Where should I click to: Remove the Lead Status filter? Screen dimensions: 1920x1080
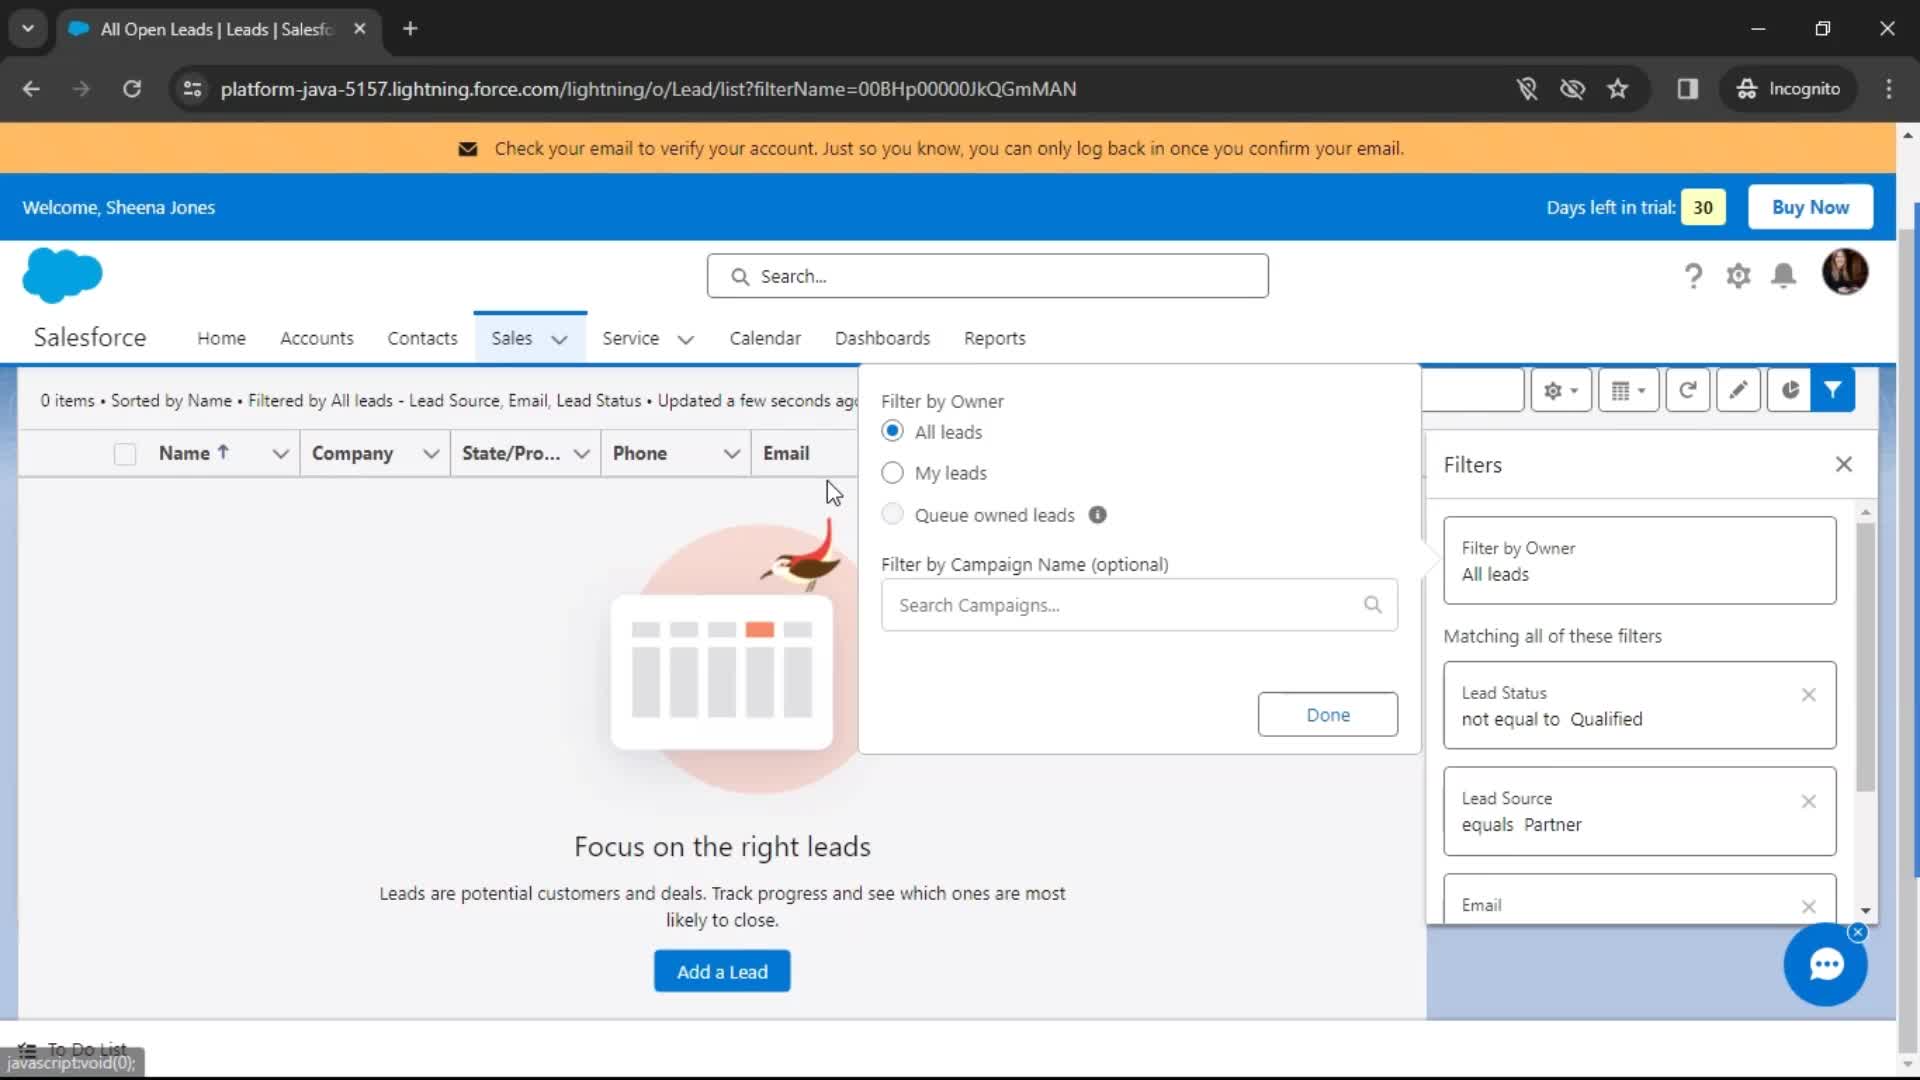1808,695
